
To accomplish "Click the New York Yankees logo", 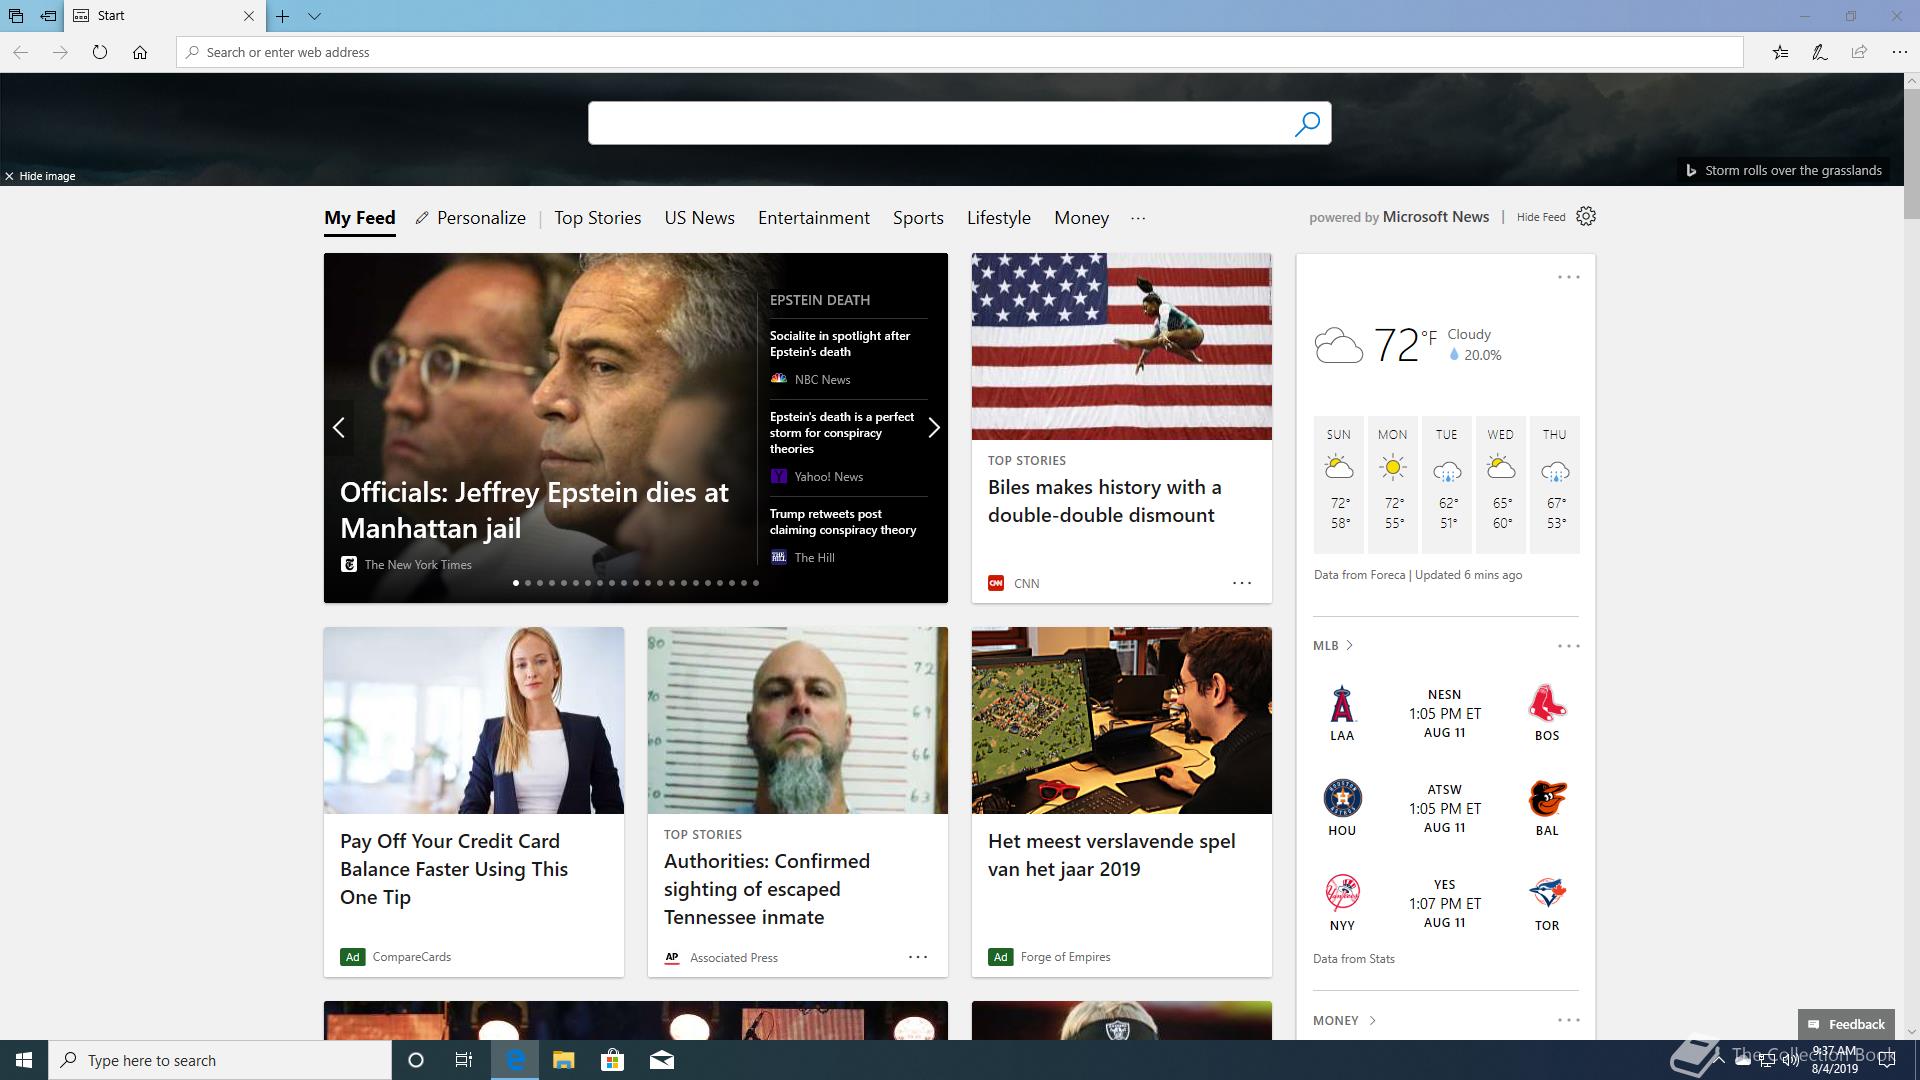I will tap(1342, 893).
